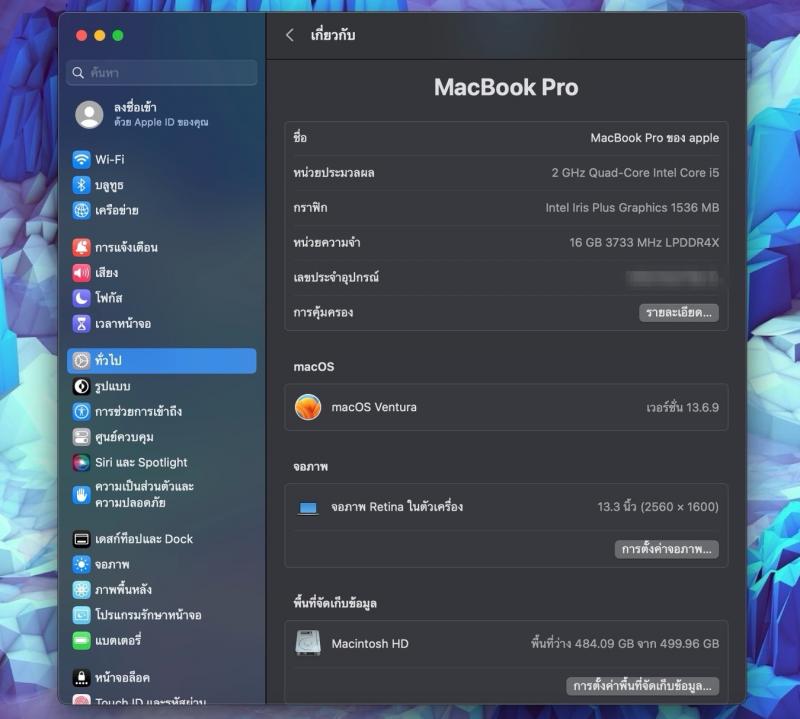Viewport: 800px width, 719px height.
Task: Click the MacBook Pro ของ apple name field
Action: [x=654, y=138]
